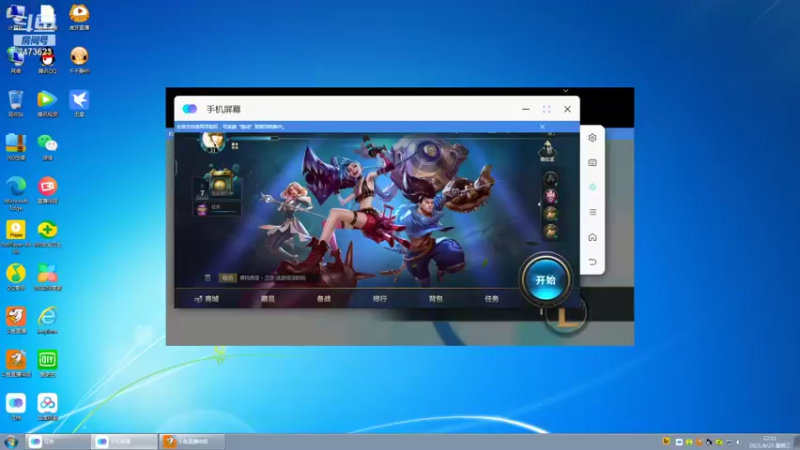The height and width of the screenshot is (450, 800).
Task: Click the hooded champion icon at top right
Action: click(547, 150)
